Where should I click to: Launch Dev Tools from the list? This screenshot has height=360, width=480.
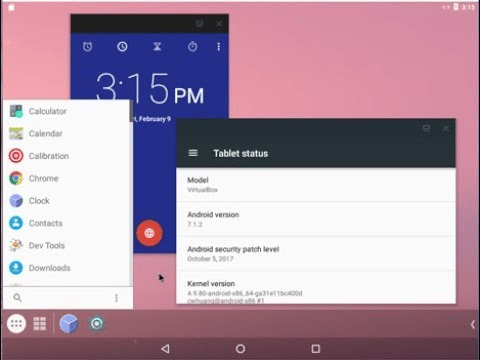67,245
